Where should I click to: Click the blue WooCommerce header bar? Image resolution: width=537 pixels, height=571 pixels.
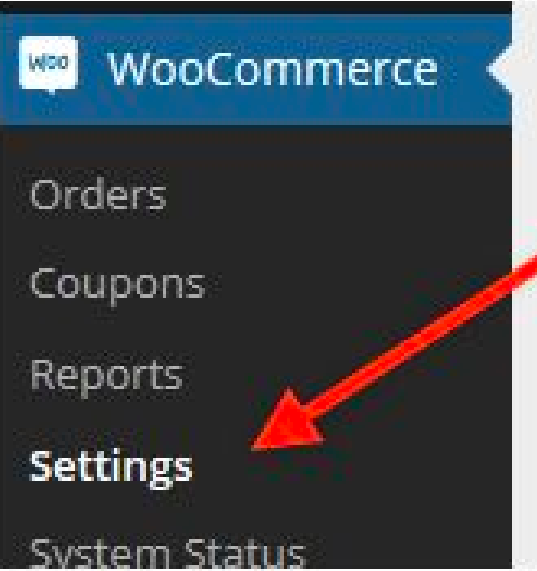click(x=256, y=69)
